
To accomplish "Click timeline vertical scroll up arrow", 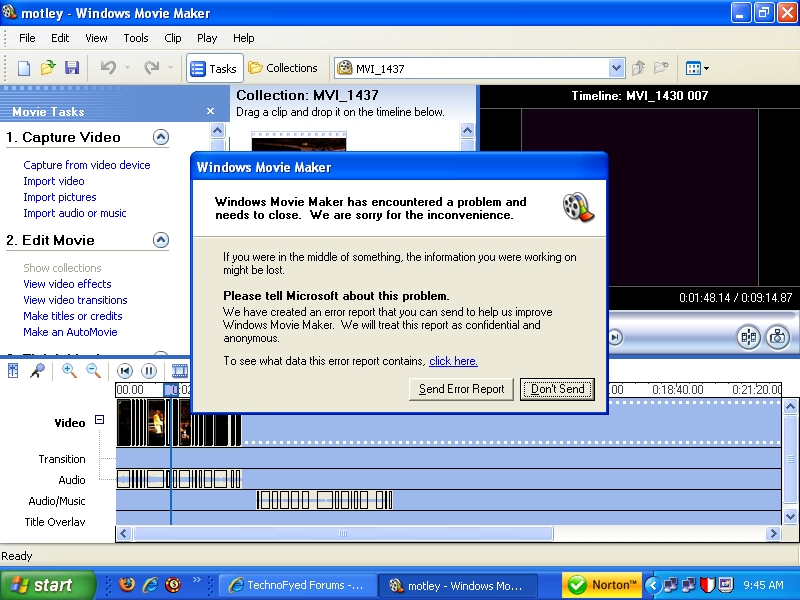I will 790,407.
